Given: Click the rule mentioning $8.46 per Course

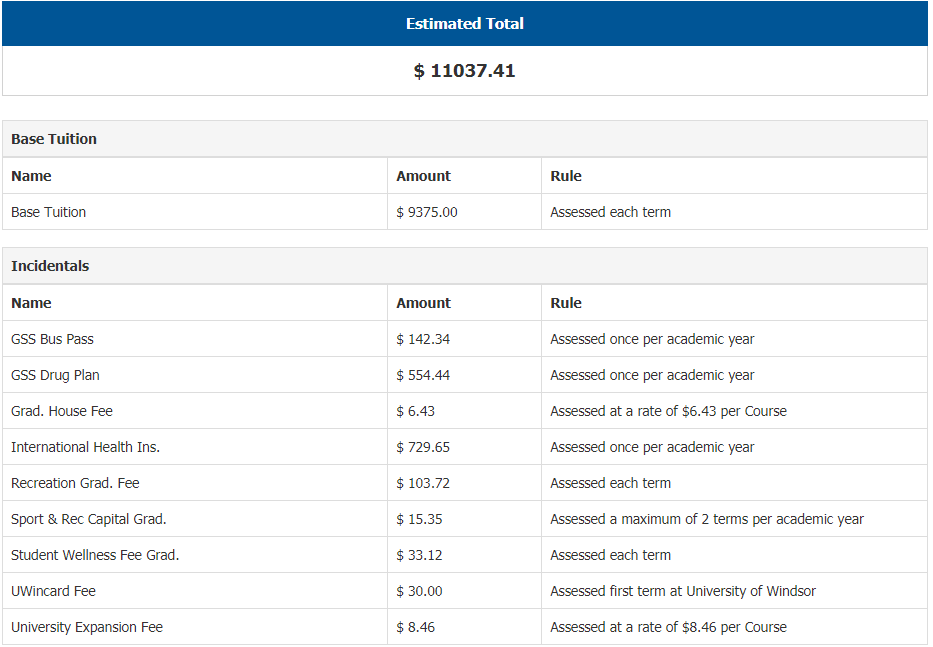Looking at the screenshot, I should [668, 627].
